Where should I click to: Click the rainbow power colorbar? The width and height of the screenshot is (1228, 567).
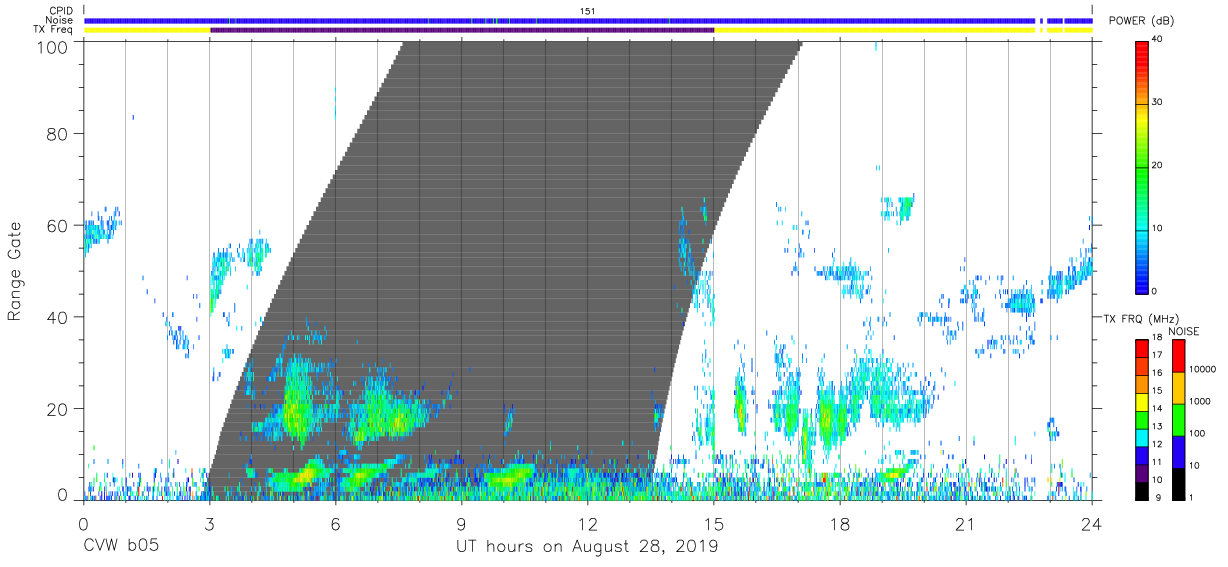point(1142,166)
